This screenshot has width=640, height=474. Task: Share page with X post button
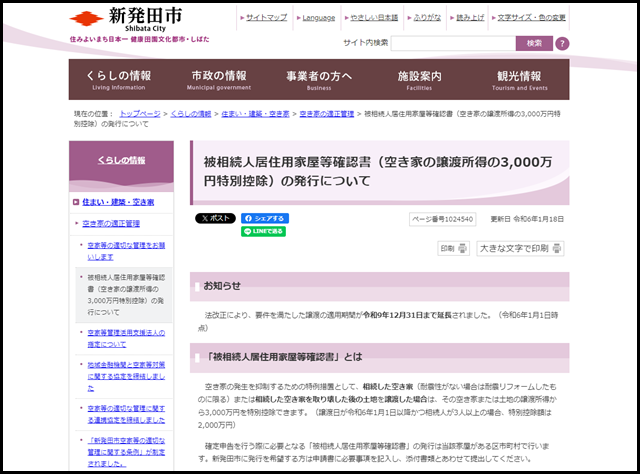(x=215, y=218)
